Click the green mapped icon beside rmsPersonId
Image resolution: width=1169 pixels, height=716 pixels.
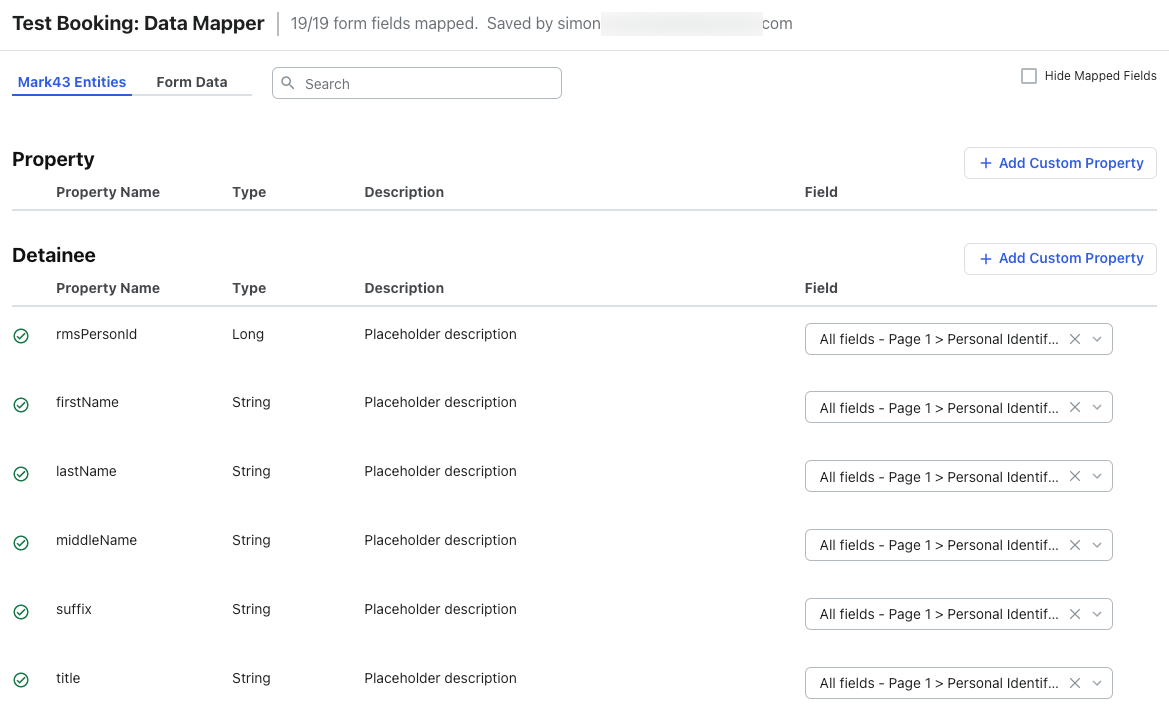[20, 336]
